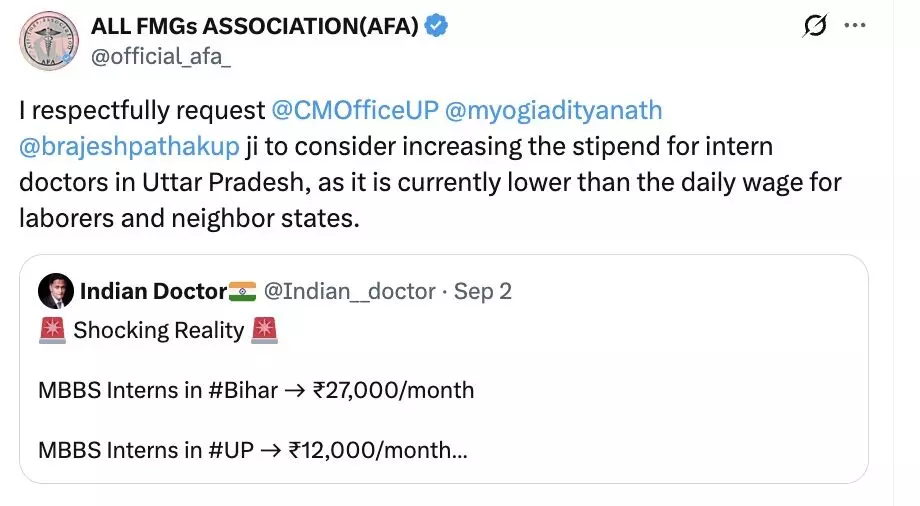The width and height of the screenshot is (920, 506).
Task: Click the blue verified badge
Action: [x=435, y=27]
